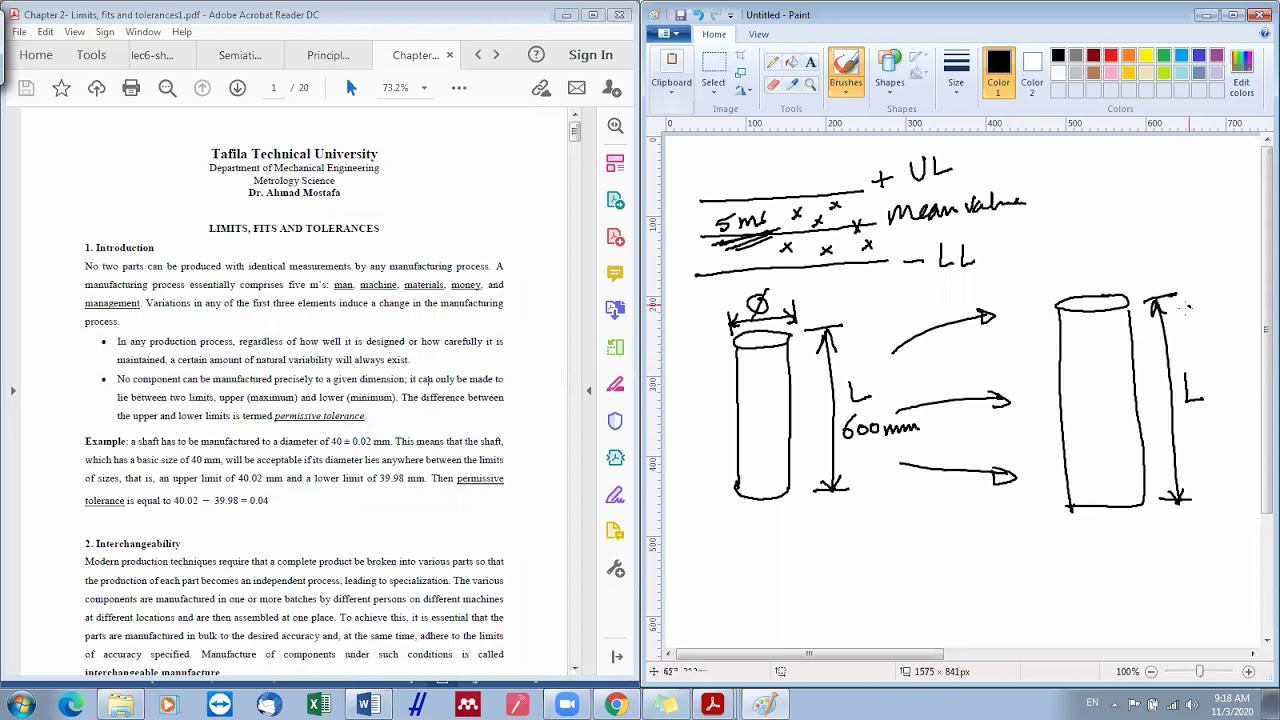Click Paint's Save icon in quick access toolbar

pyautogui.click(x=681, y=15)
